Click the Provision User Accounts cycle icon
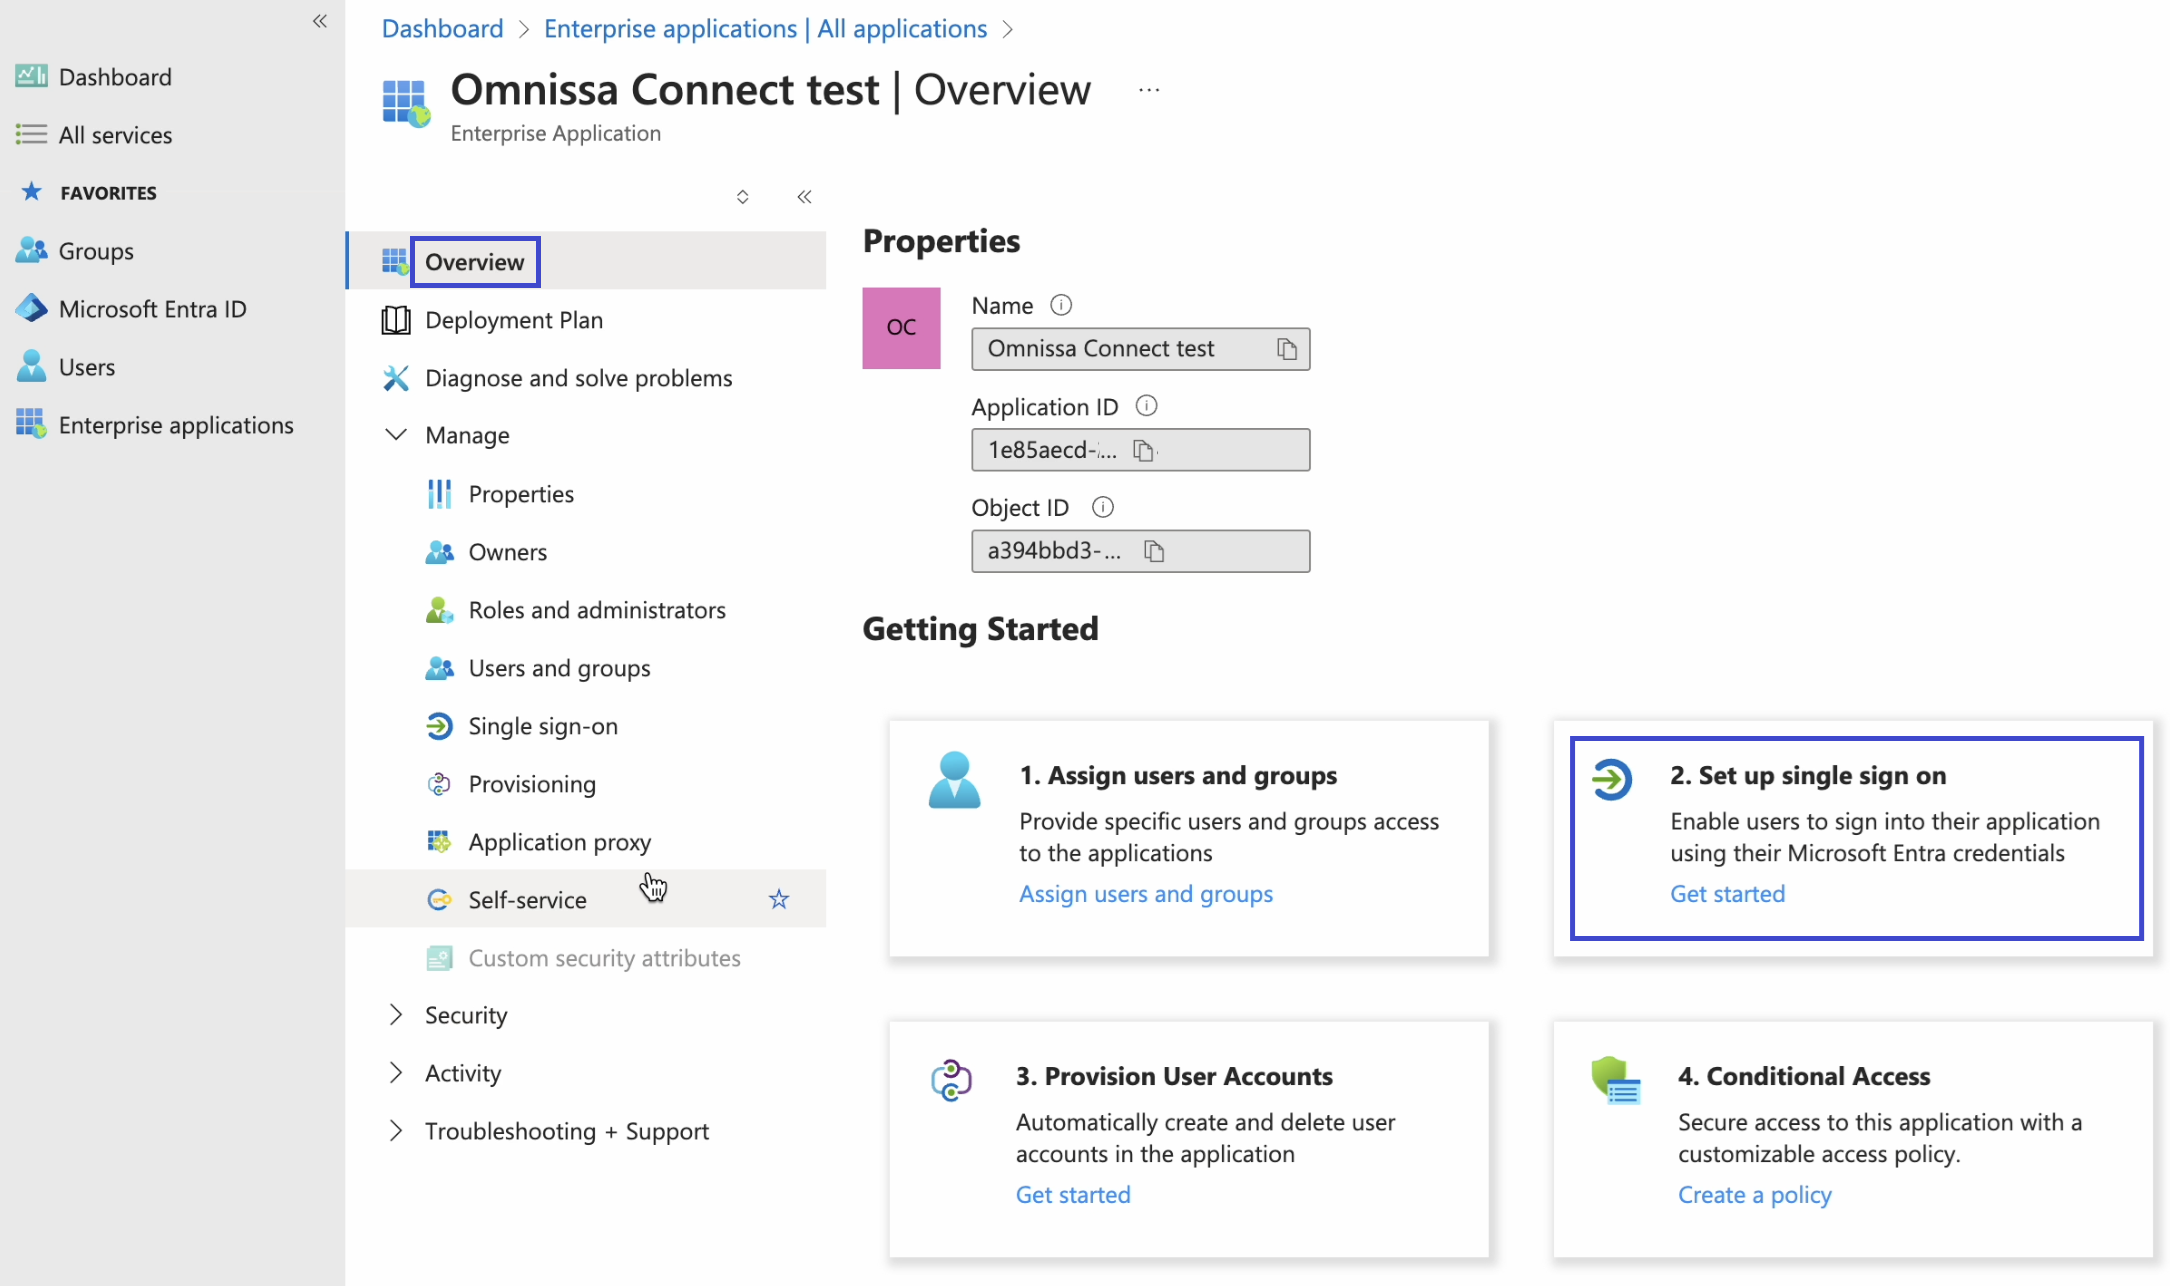The height and width of the screenshot is (1286, 2170). pyautogui.click(x=951, y=1080)
